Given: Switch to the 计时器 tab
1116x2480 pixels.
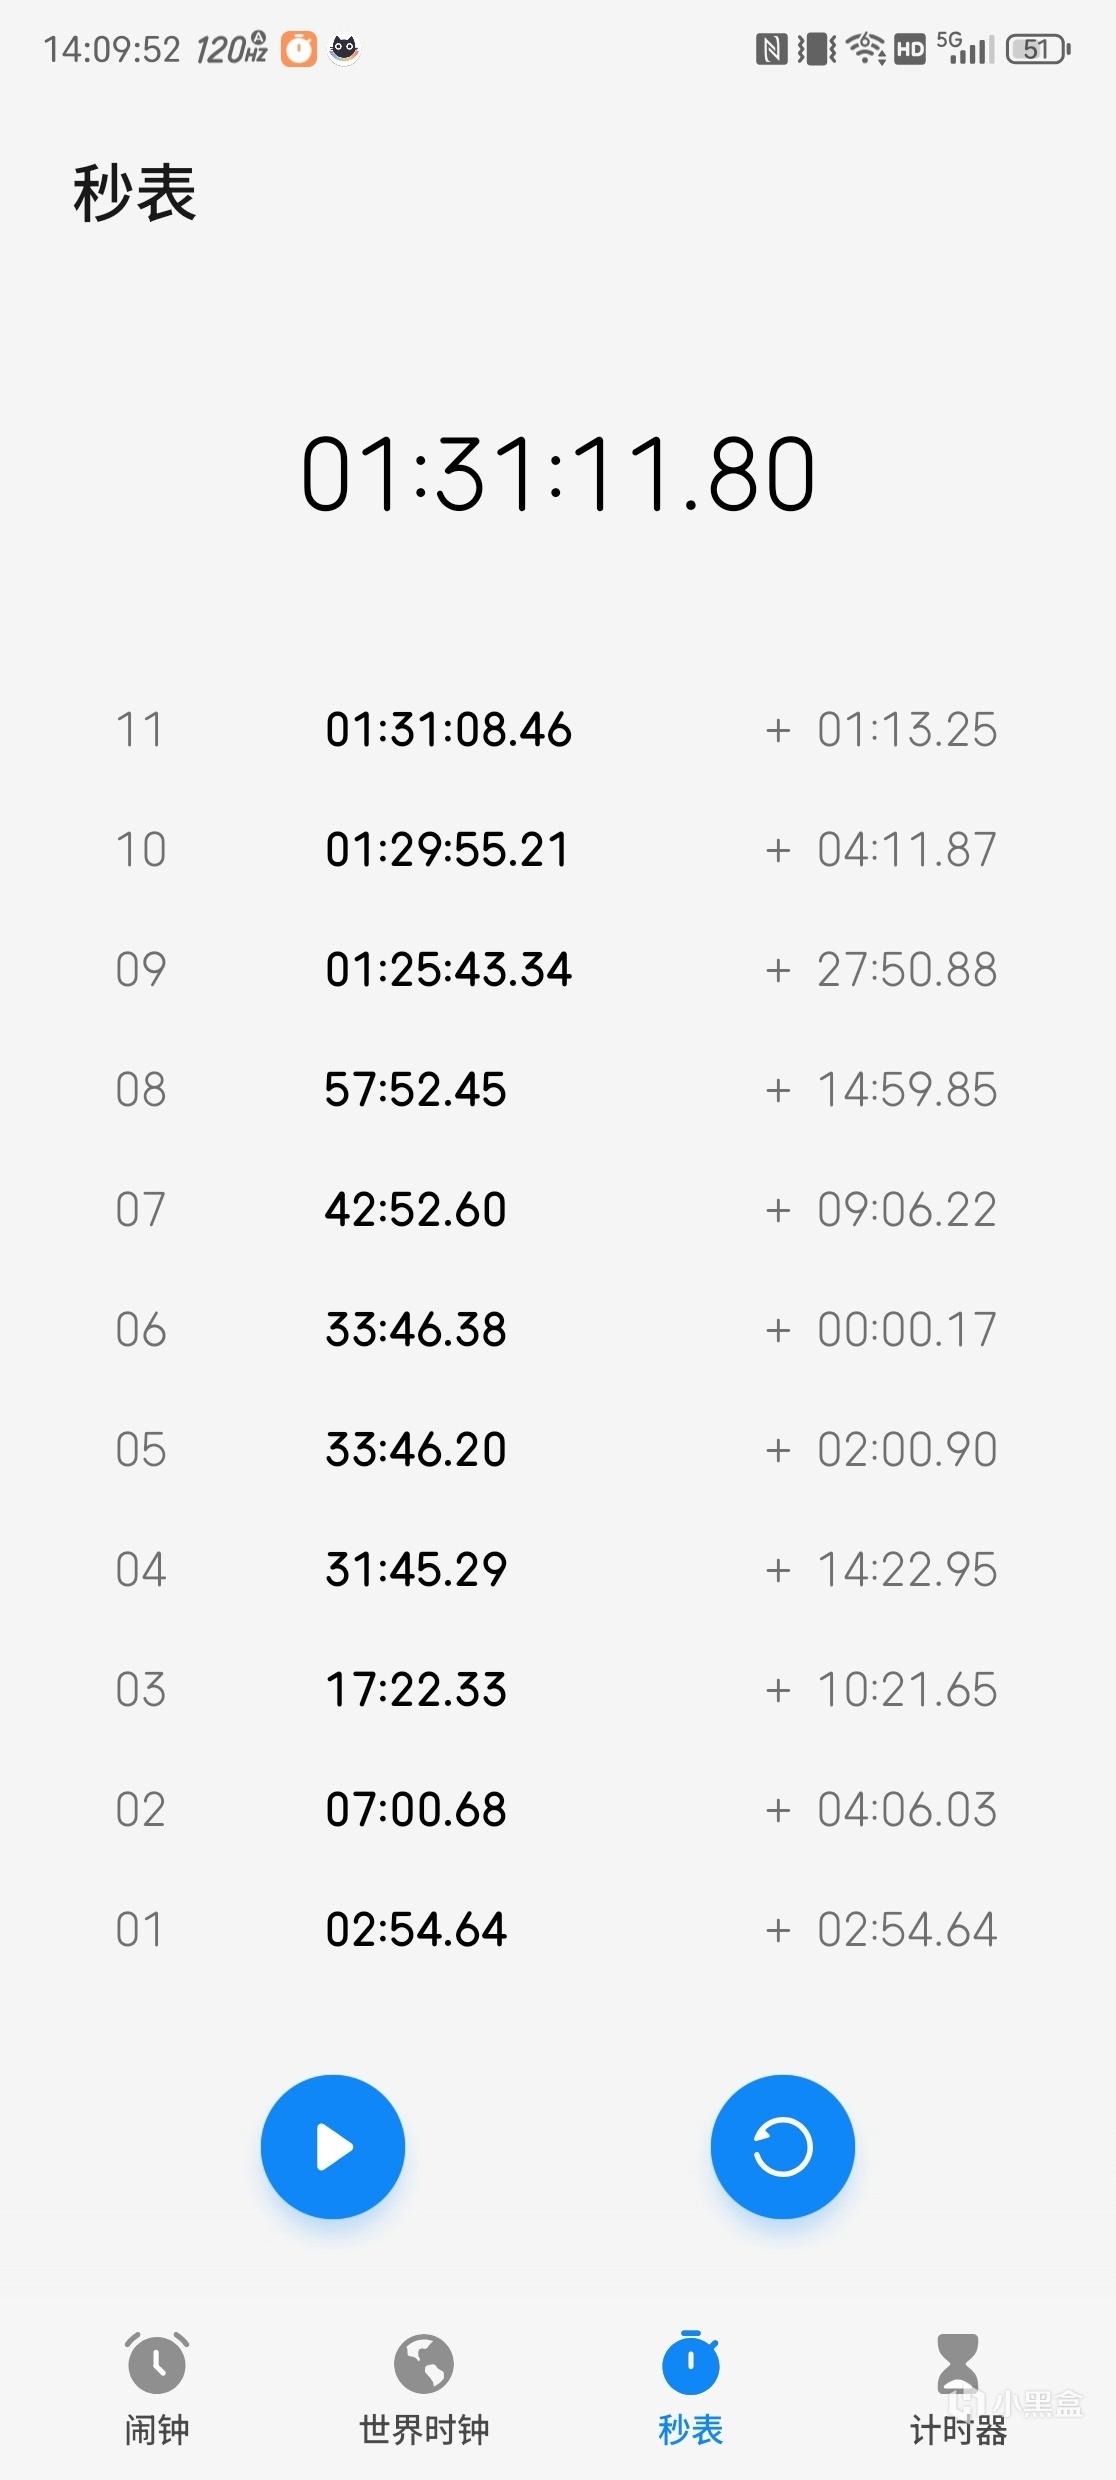Looking at the screenshot, I should tap(957, 2429).
